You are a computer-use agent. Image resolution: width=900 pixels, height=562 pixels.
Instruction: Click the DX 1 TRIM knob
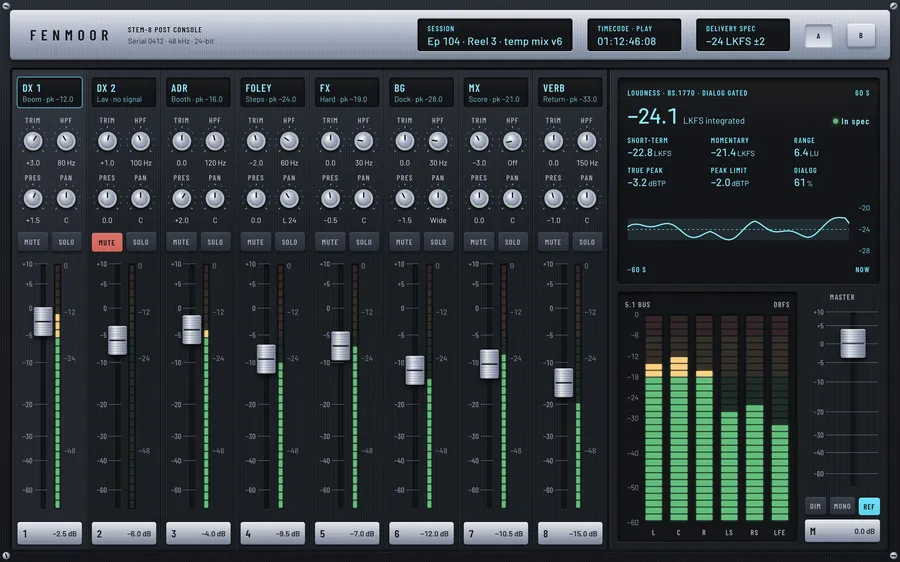coord(33,141)
